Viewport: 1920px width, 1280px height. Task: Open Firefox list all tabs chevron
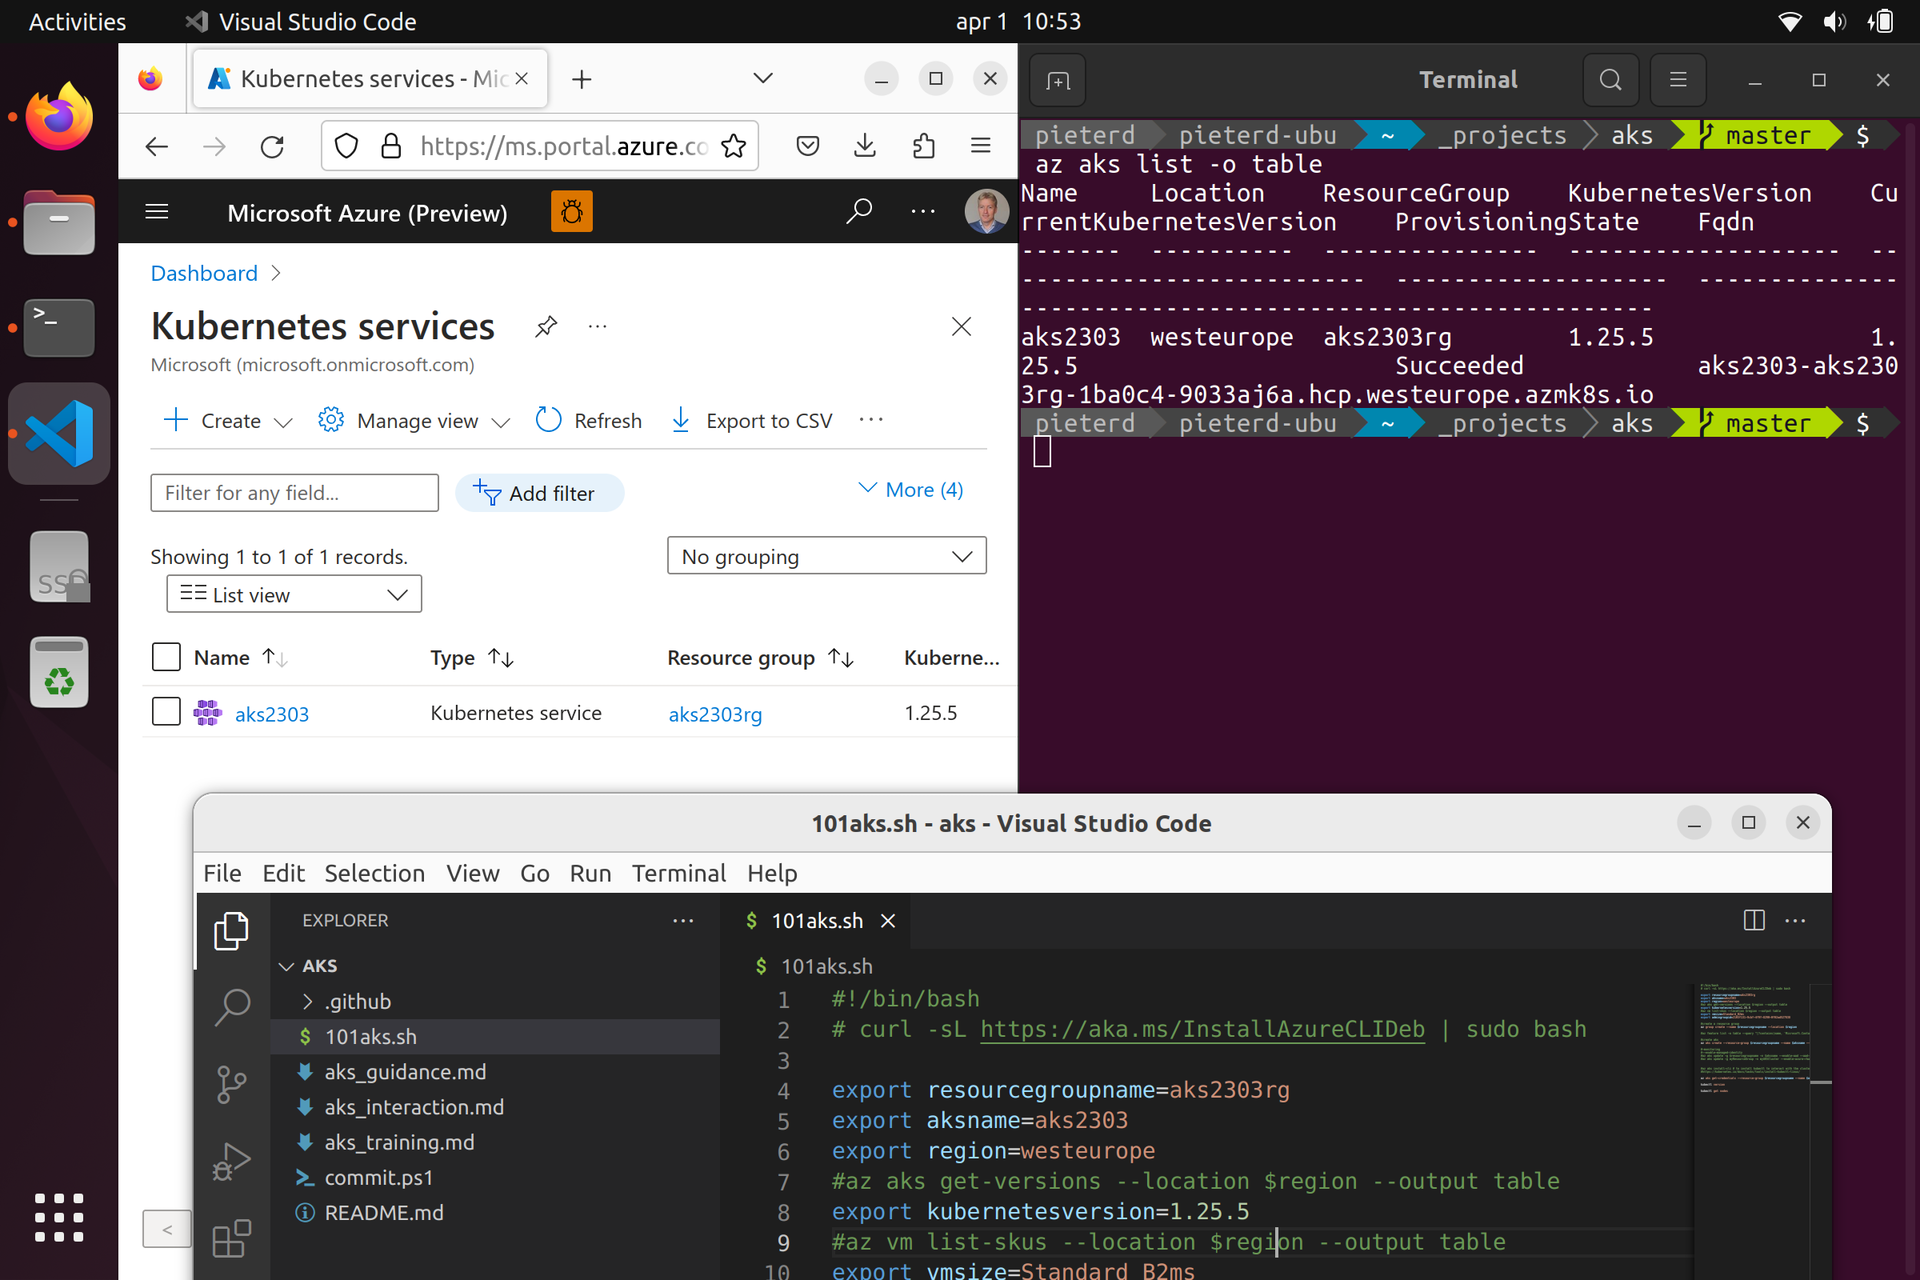click(x=763, y=78)
